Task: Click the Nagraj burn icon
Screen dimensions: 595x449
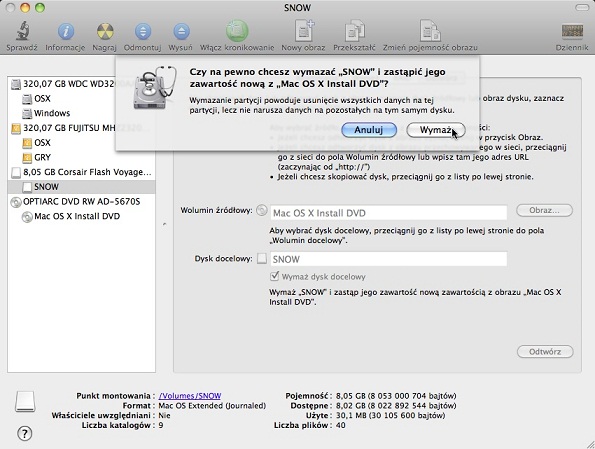Action: (x=105, y=31)
